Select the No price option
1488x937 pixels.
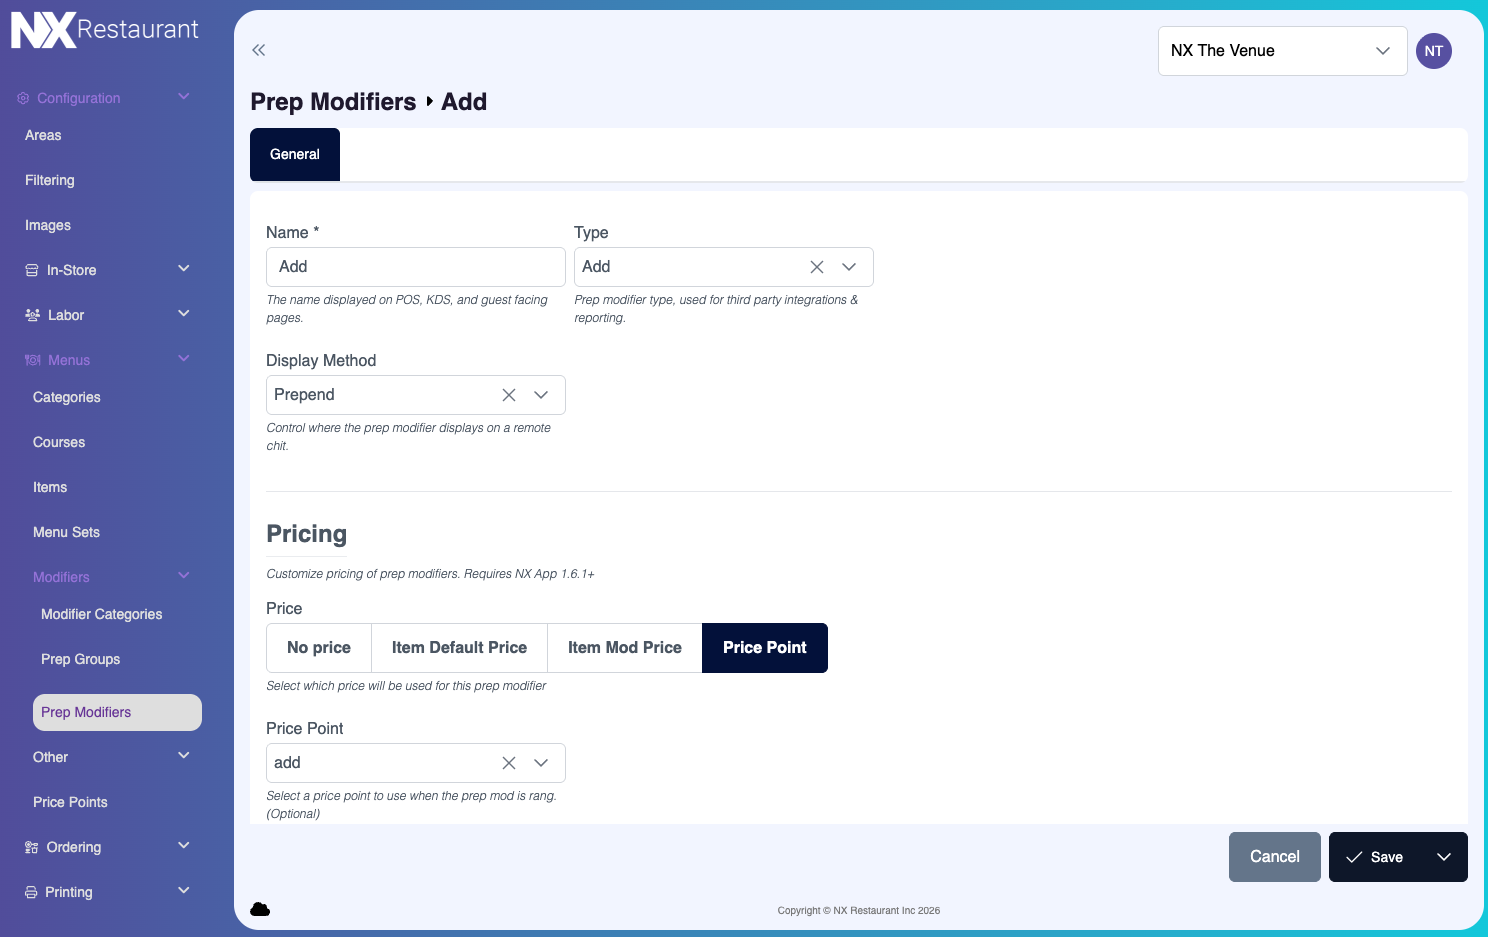[x=318, y=648]
